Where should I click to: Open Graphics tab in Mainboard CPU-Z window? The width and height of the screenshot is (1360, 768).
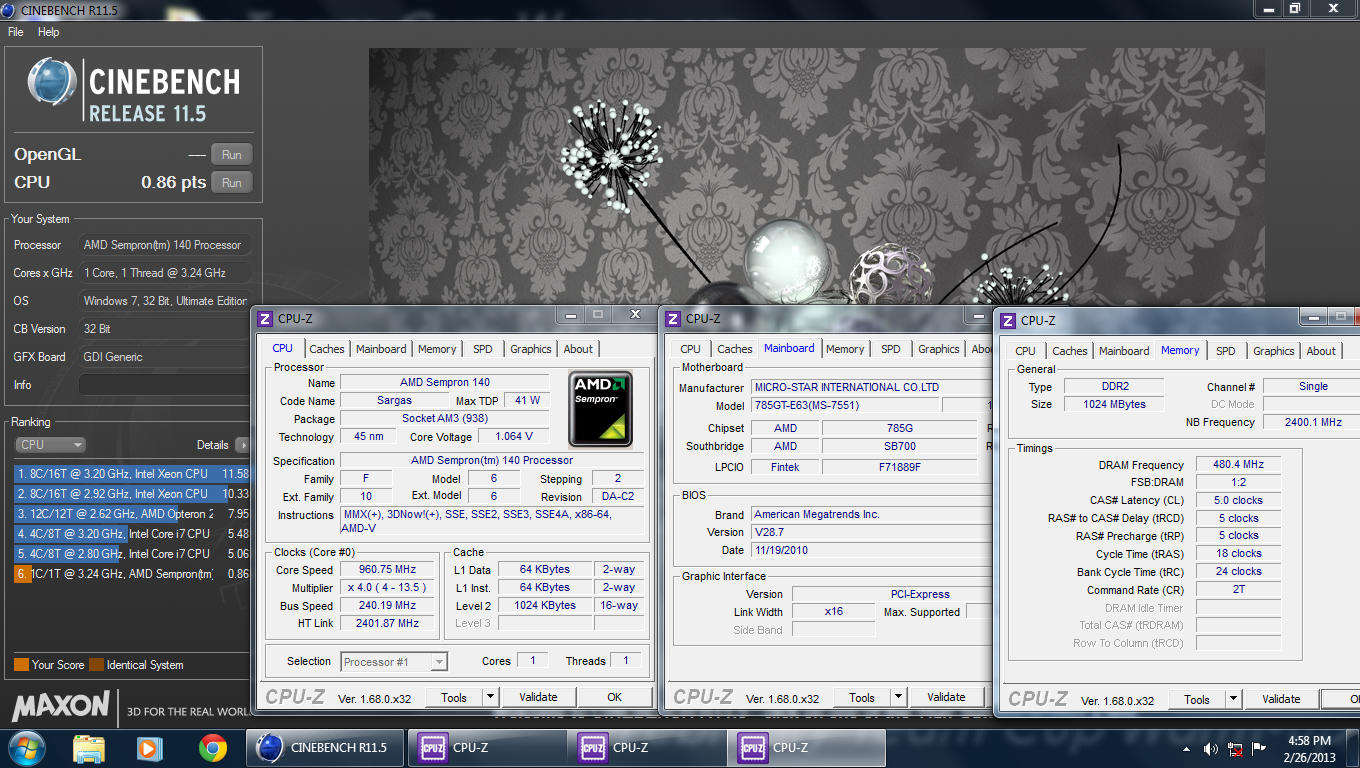coord(939,349)
